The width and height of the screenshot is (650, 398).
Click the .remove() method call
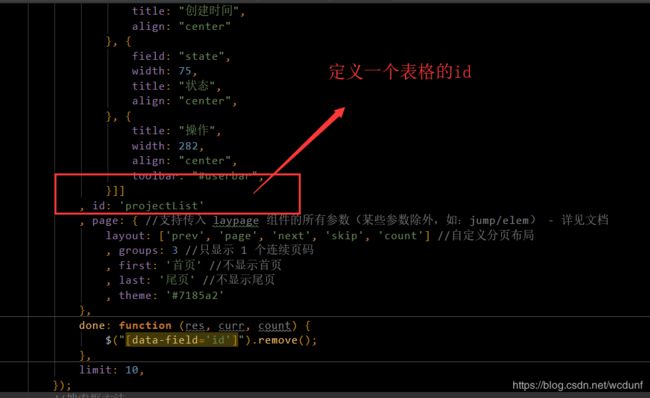click(x=284, y=340)
